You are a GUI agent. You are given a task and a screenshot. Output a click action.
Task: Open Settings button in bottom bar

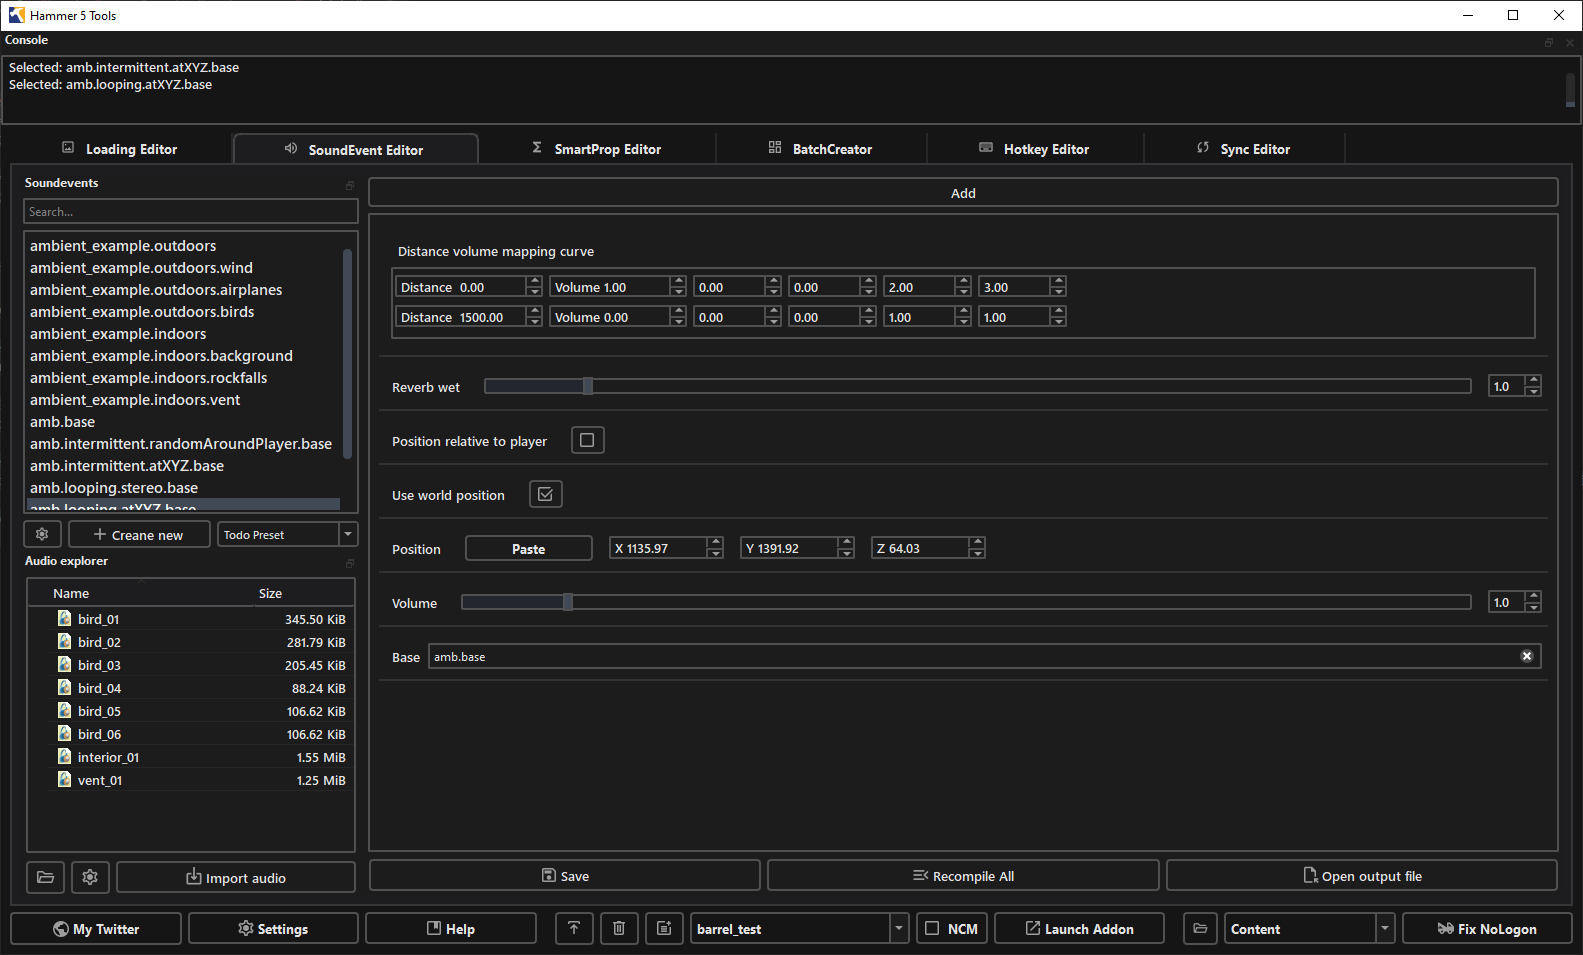coord(273,928)
